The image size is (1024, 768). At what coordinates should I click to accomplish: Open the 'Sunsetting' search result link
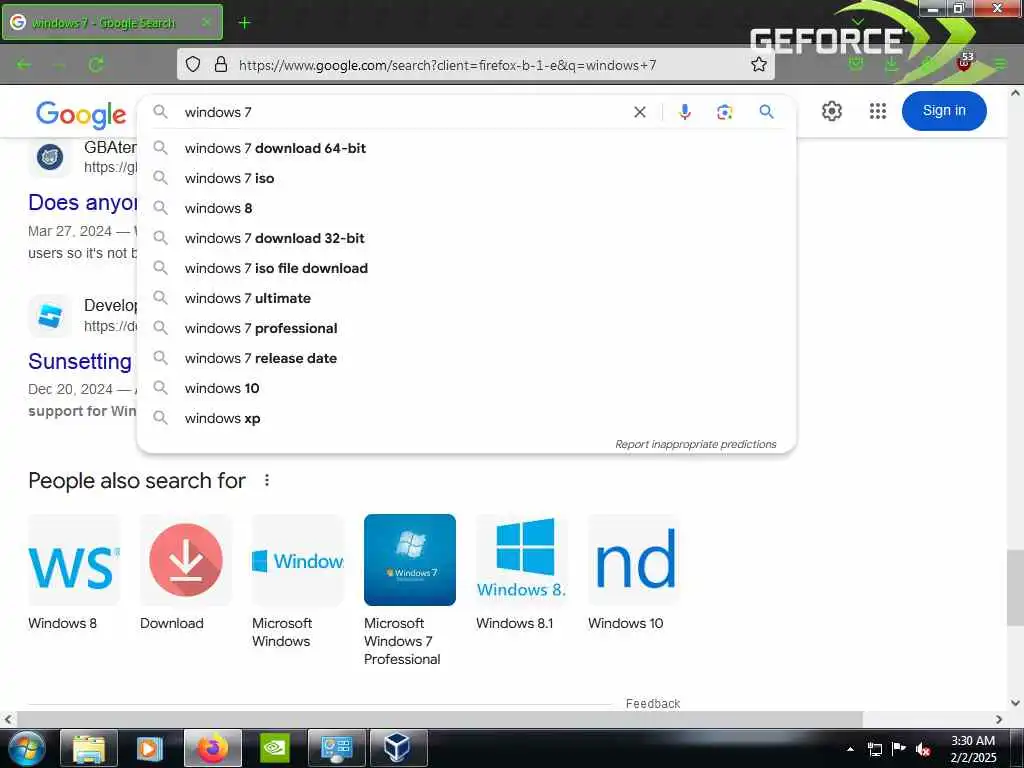80,361
